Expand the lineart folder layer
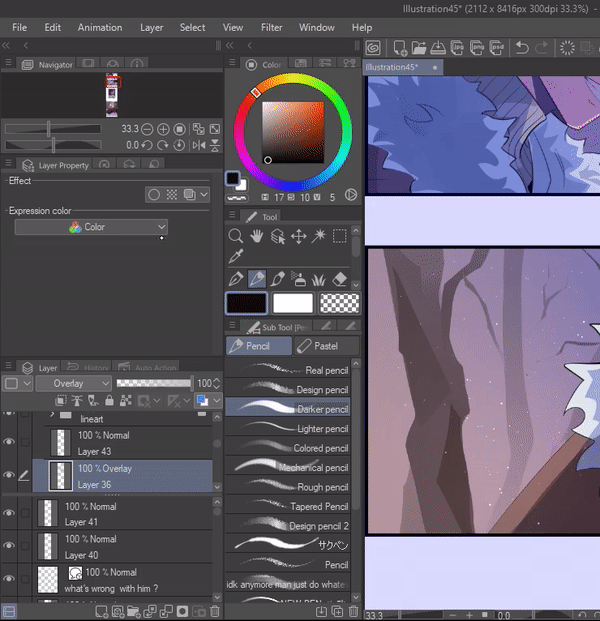The height and width of the screenshot is (621, 600). [x=52, y=413]
